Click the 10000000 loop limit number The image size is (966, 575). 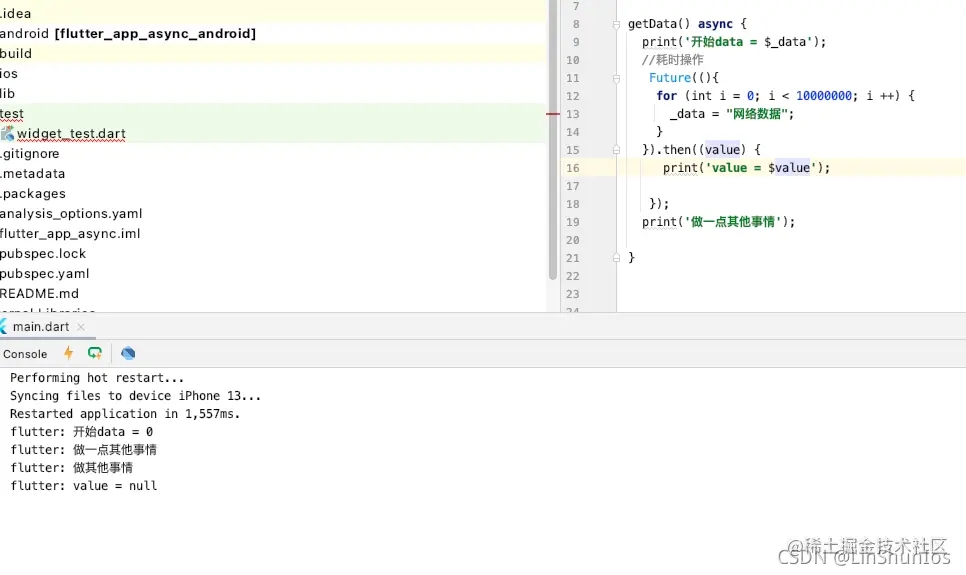[x=824, y=96]
